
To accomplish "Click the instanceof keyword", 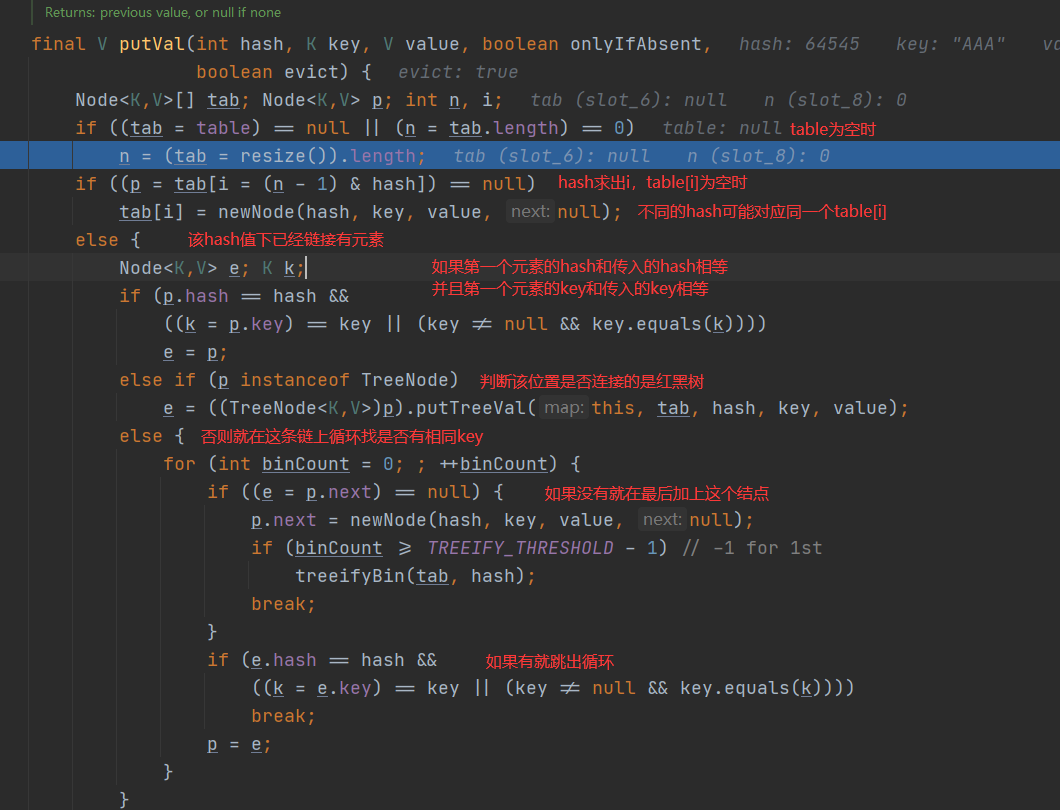I will [295, 380].
